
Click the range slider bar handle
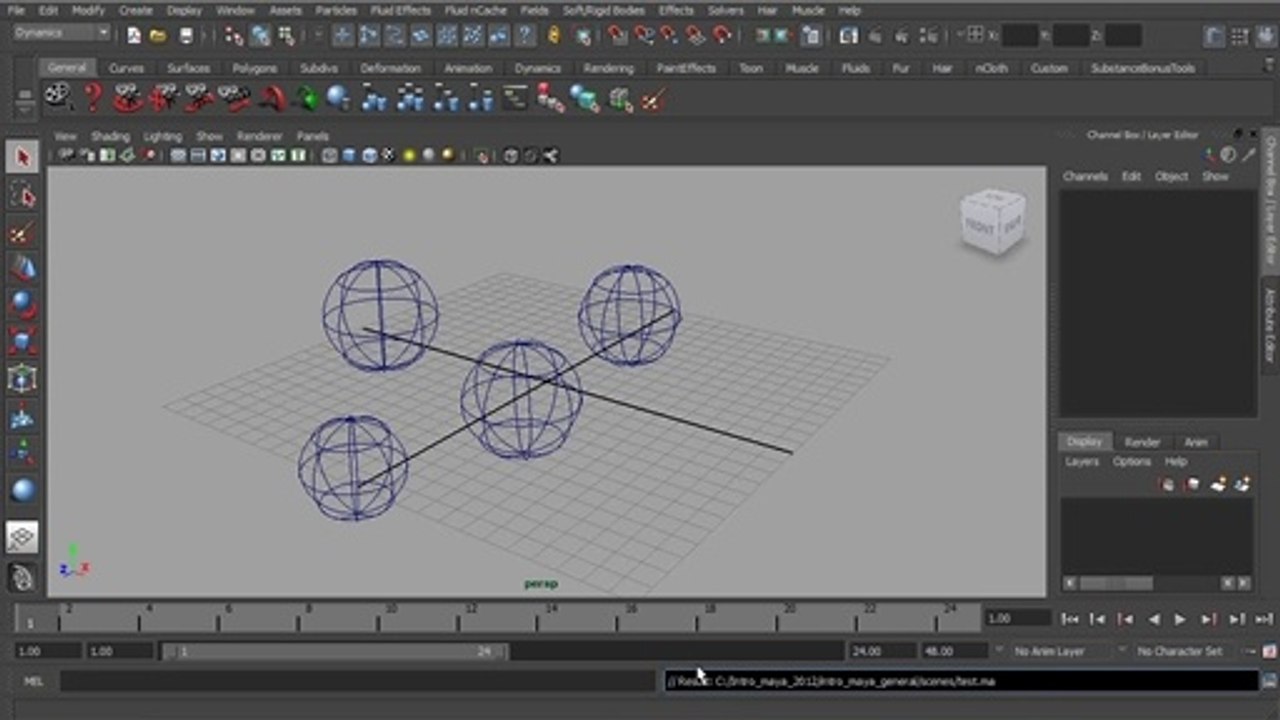coord(335,651)
